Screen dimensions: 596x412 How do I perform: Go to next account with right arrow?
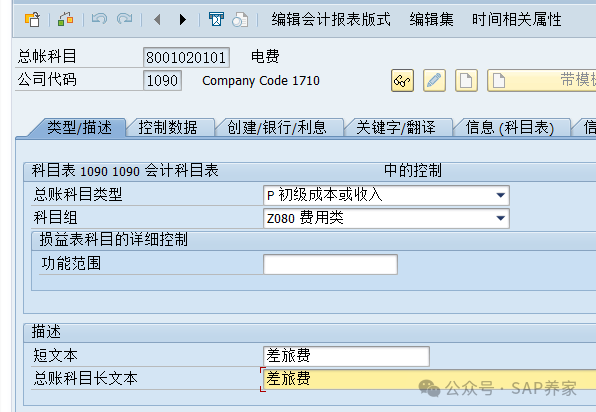point(183,19)
